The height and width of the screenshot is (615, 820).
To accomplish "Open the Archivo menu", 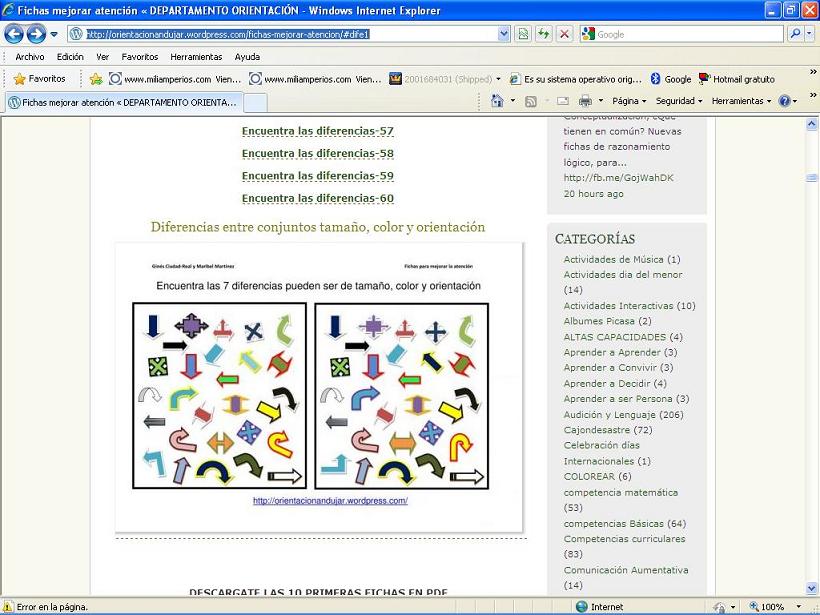I will coord(30,57).
